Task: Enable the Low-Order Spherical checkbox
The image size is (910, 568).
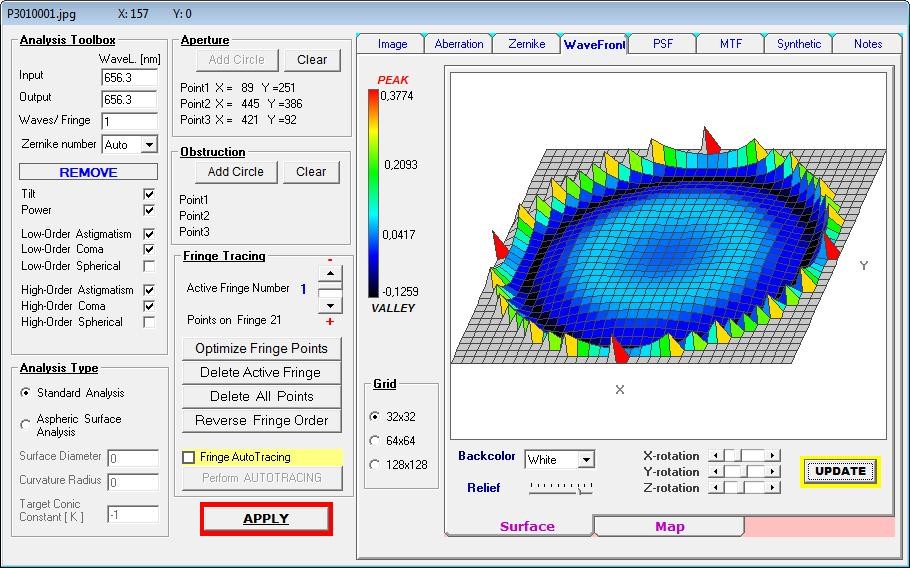Action: coord(149,266)
